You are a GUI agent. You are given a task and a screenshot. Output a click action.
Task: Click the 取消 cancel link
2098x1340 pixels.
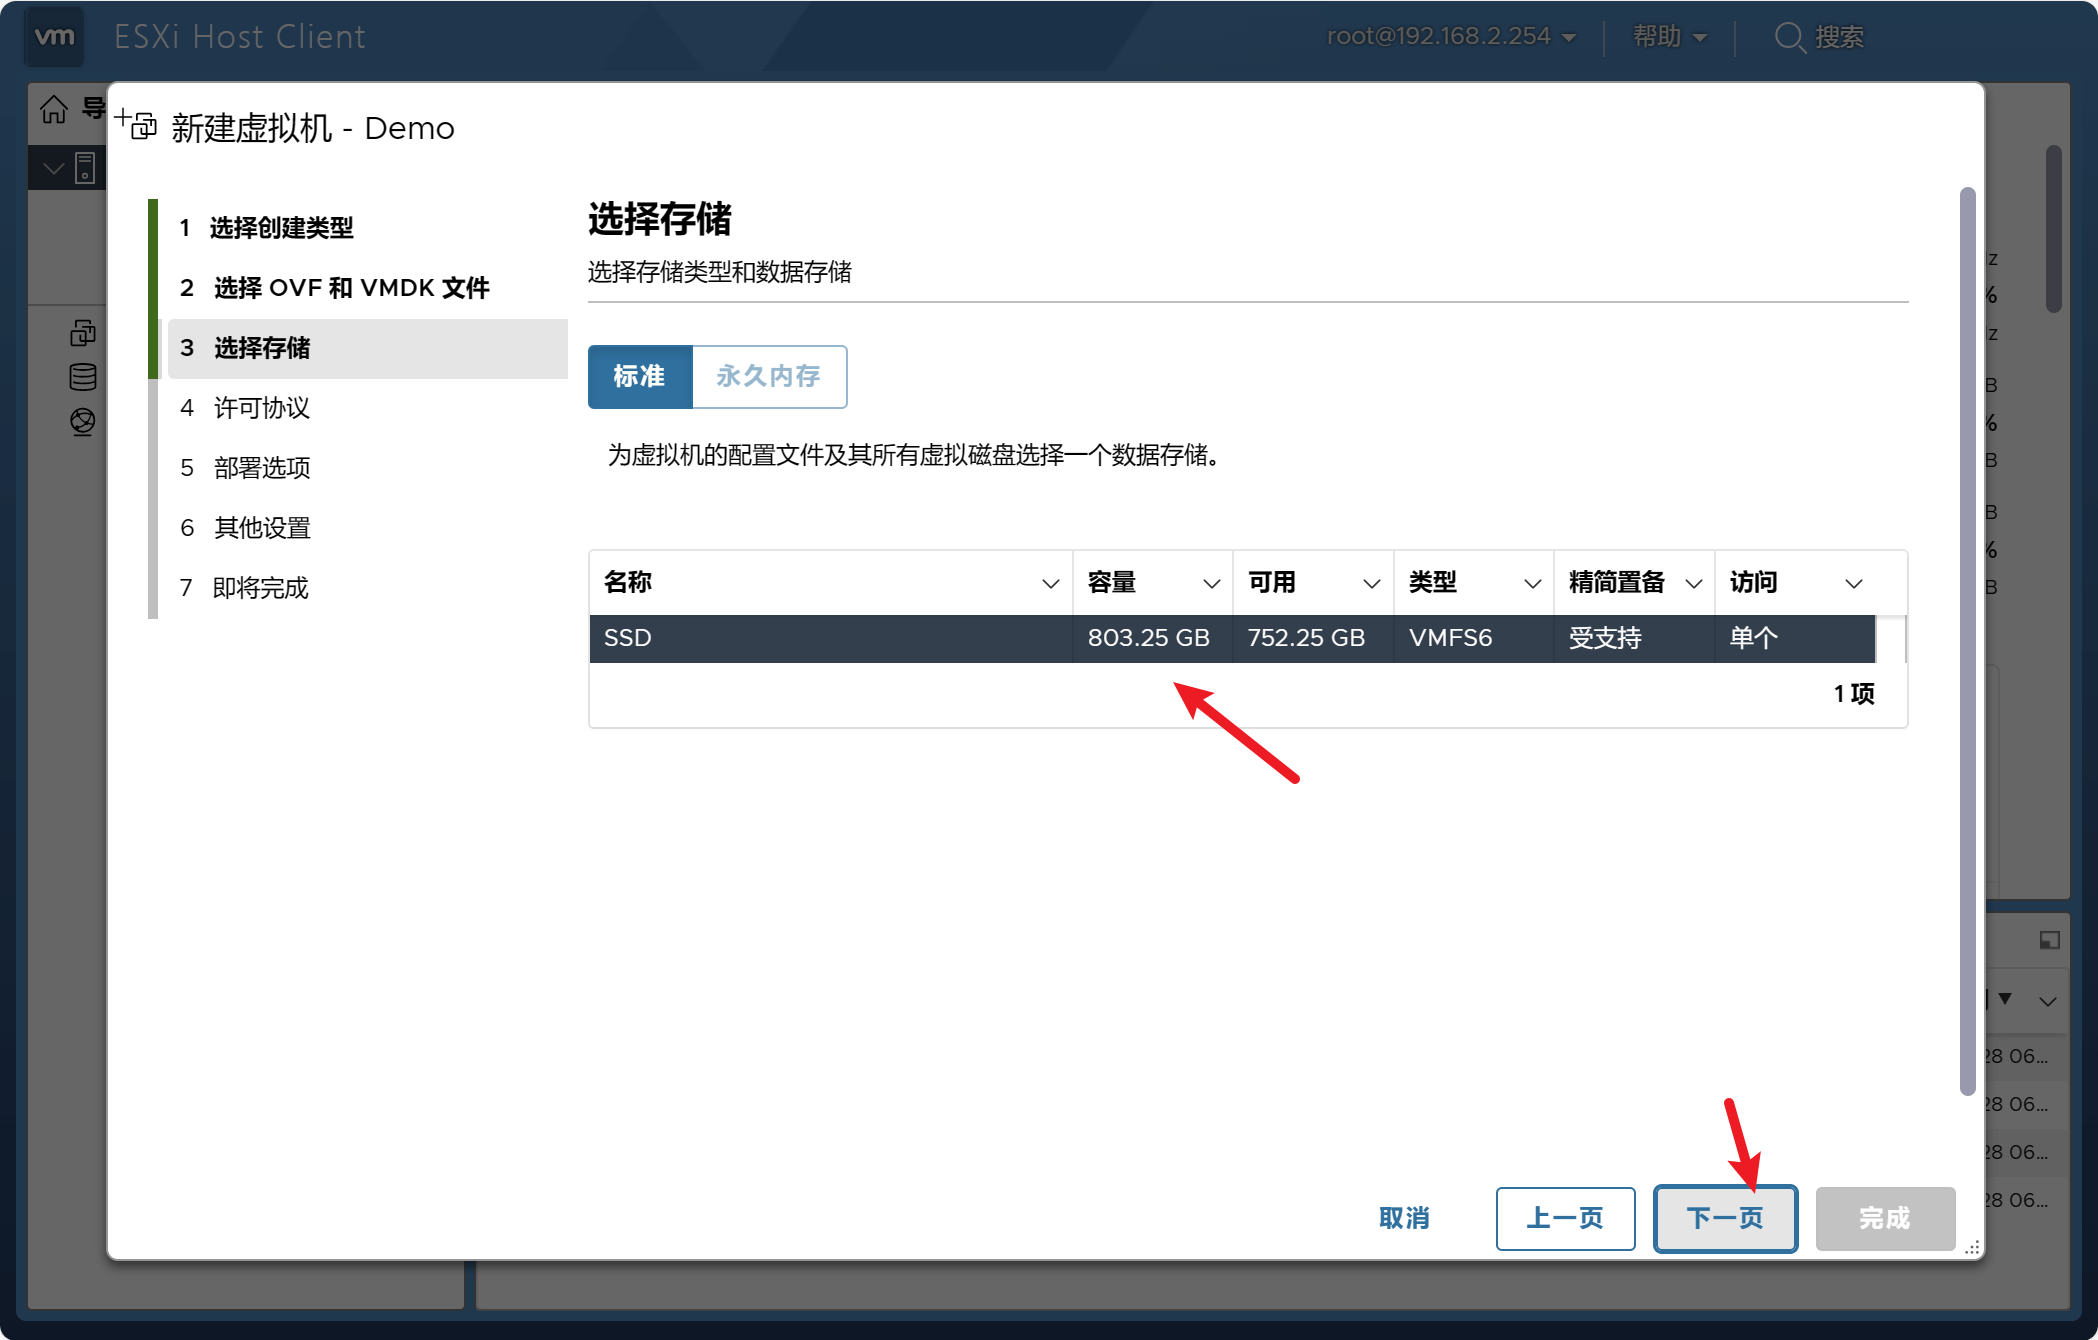point(1404,1218)
